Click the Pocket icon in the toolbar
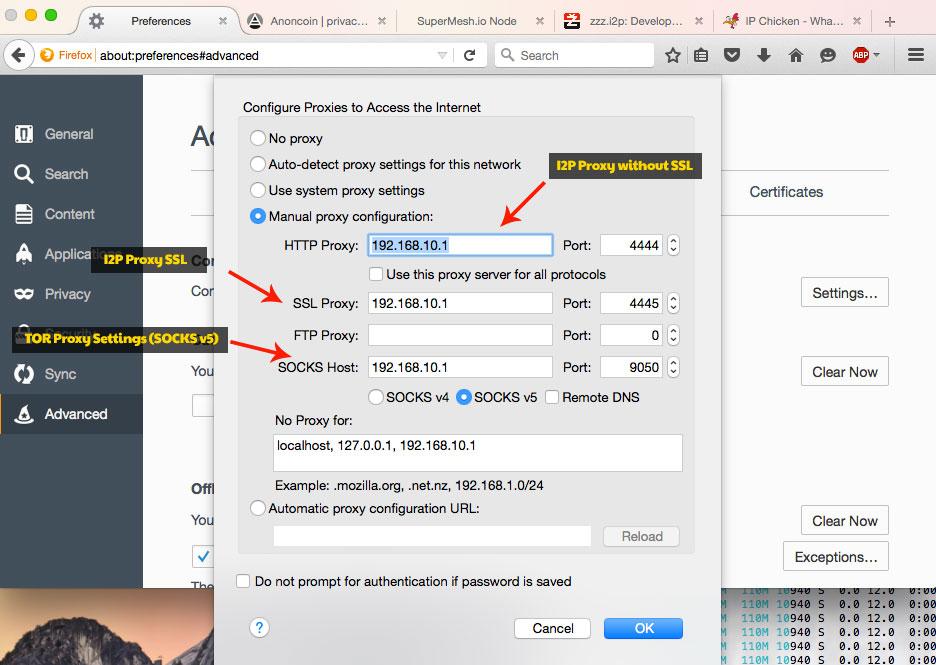This screenshot has height=665, width=936. click(732, 56)
